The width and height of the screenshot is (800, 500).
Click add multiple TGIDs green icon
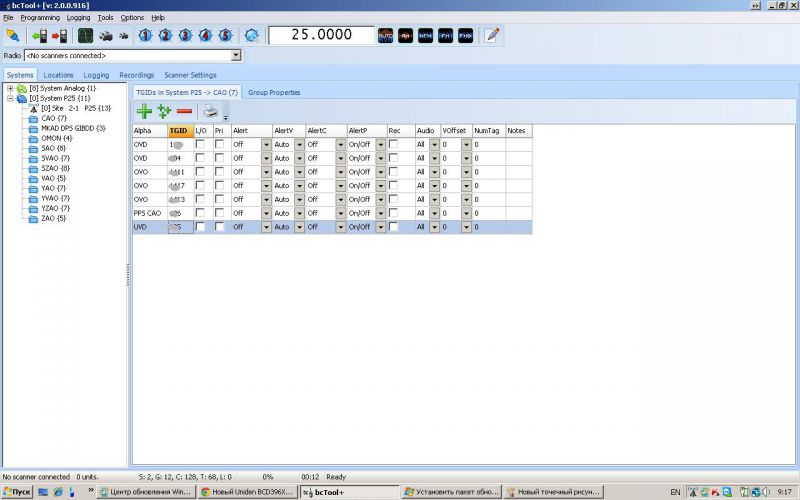(164, 111)
